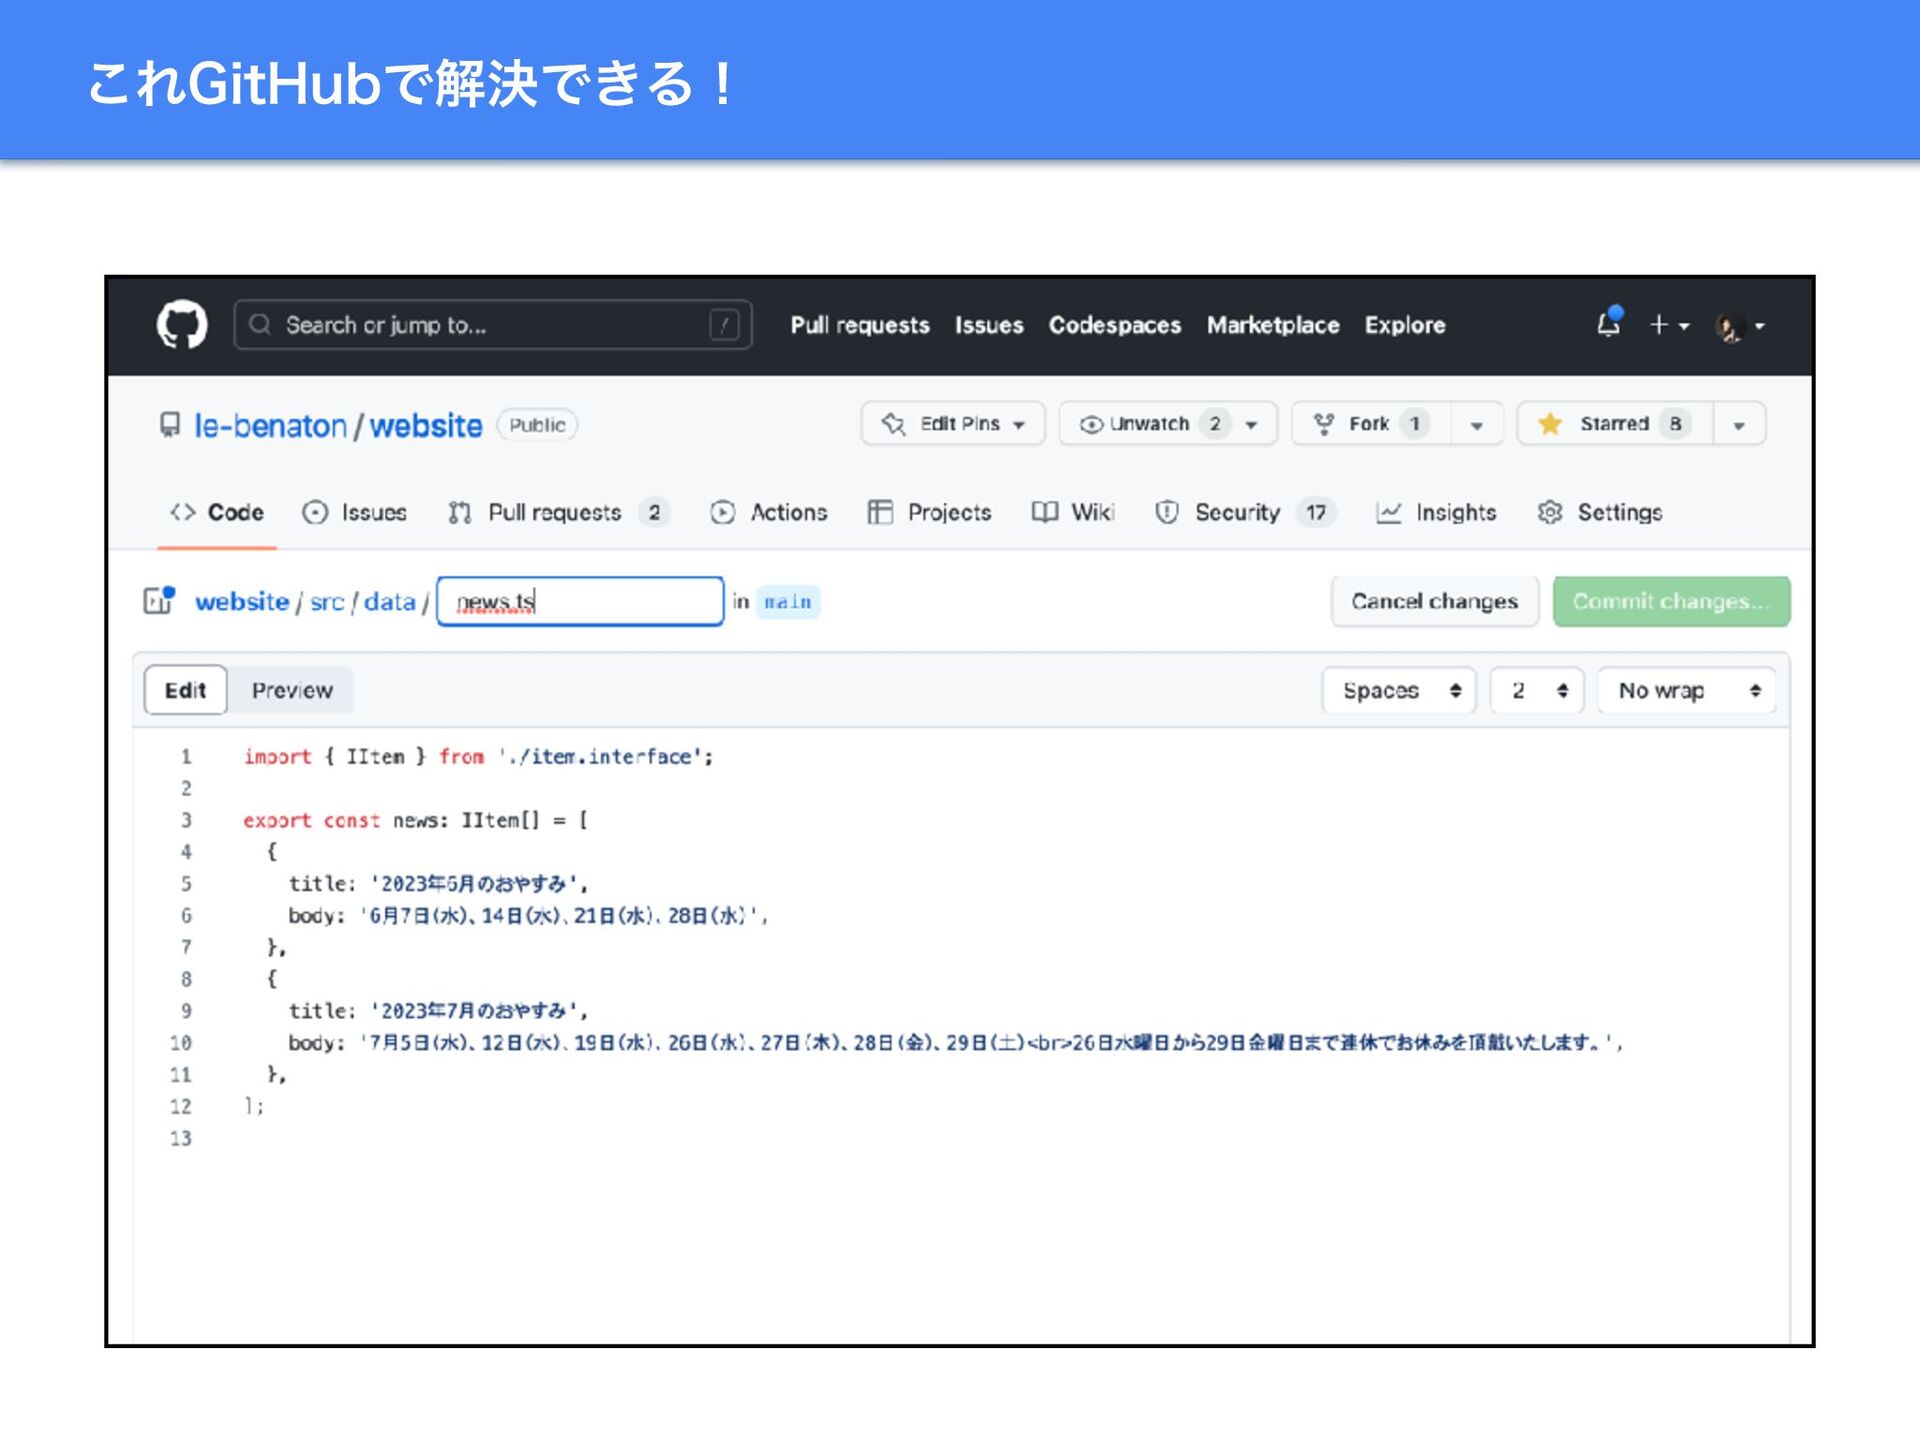
Task: Click the Settings gear icon
Action: (1550, 512)
